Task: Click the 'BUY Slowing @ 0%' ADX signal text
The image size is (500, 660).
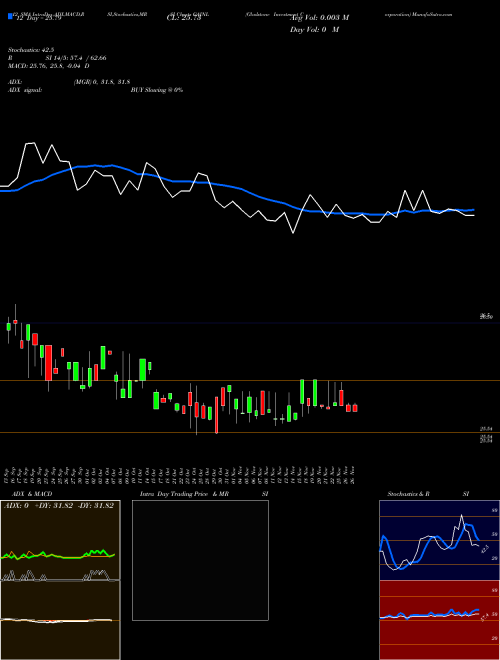Action: pos(157,90)
